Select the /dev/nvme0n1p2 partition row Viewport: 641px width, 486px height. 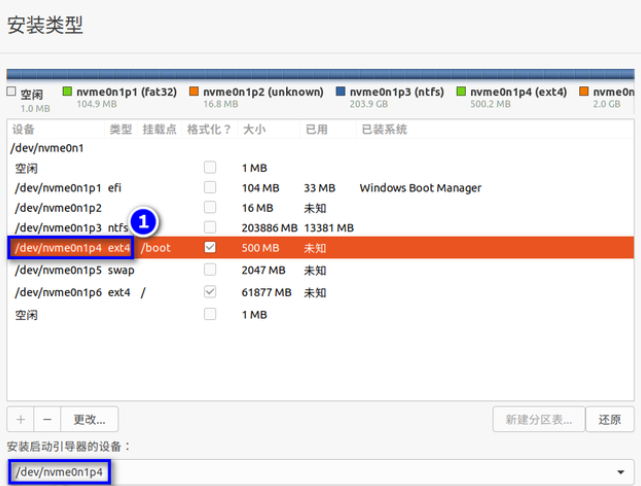(60, 207)
